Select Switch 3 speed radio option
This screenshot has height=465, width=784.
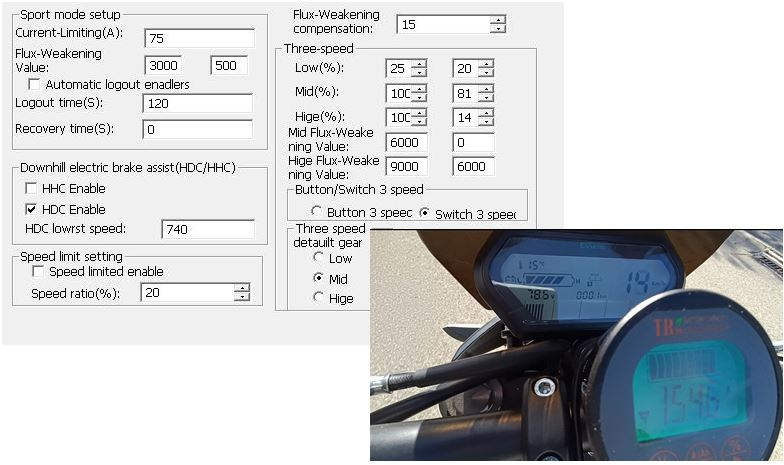click(x=425, y=213)
